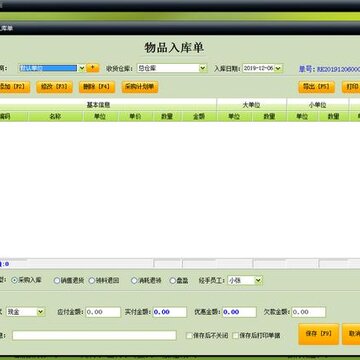Click the 保存 [F9] save button
Viewport: 360px width, 360px height.
coord(319,334)
